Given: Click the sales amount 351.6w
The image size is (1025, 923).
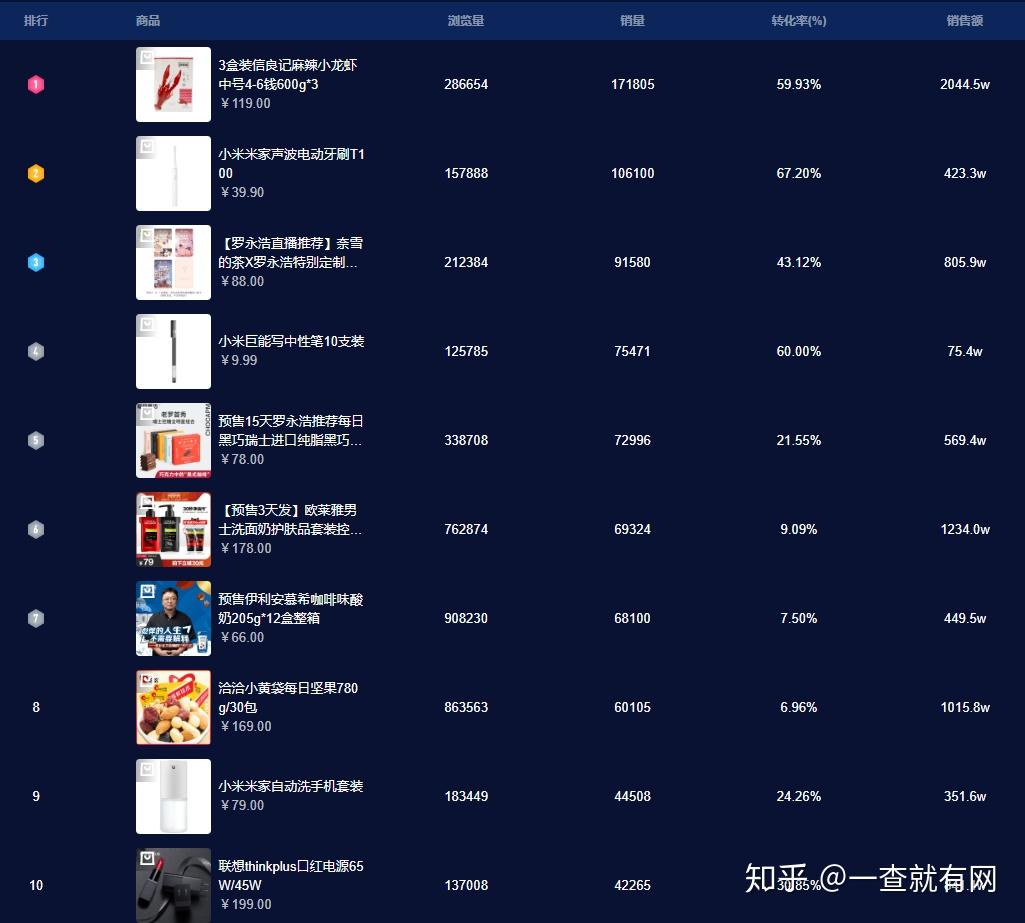Looking at the screenshot, I should click(965, 796).
